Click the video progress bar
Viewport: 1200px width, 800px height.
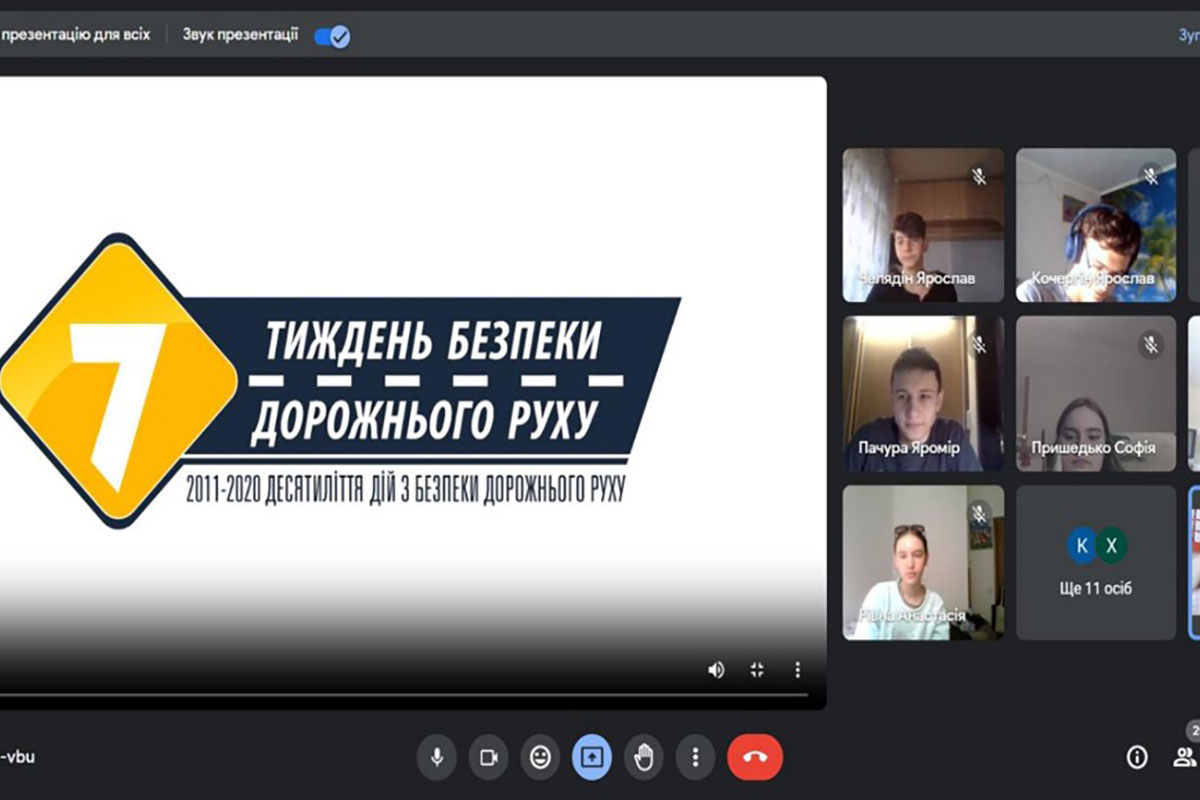click(x=403, y=695)
